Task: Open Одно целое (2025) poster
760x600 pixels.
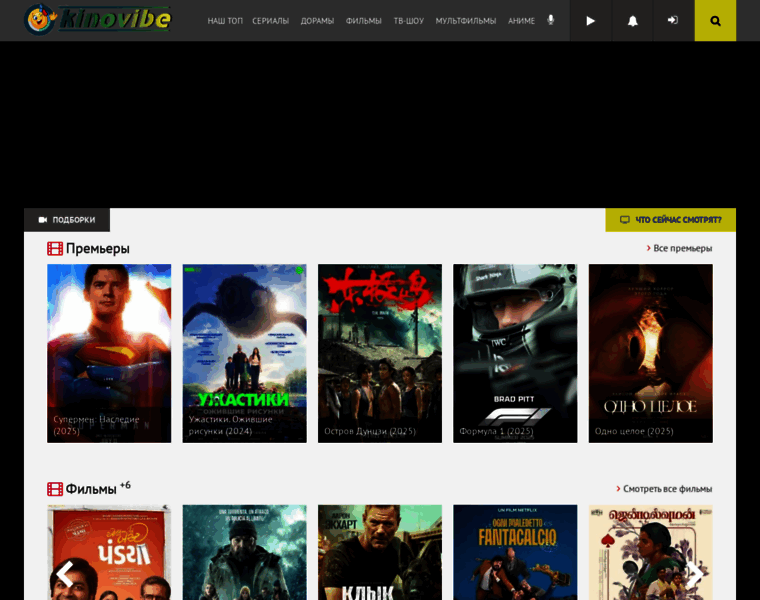Action: [650, 353]
